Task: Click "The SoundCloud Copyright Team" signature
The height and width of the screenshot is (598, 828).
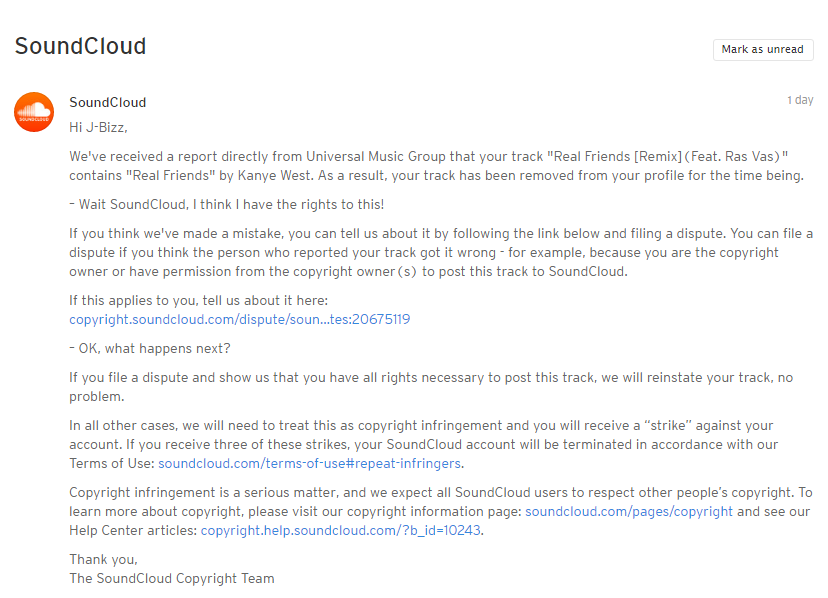Action: coord(171,578)
